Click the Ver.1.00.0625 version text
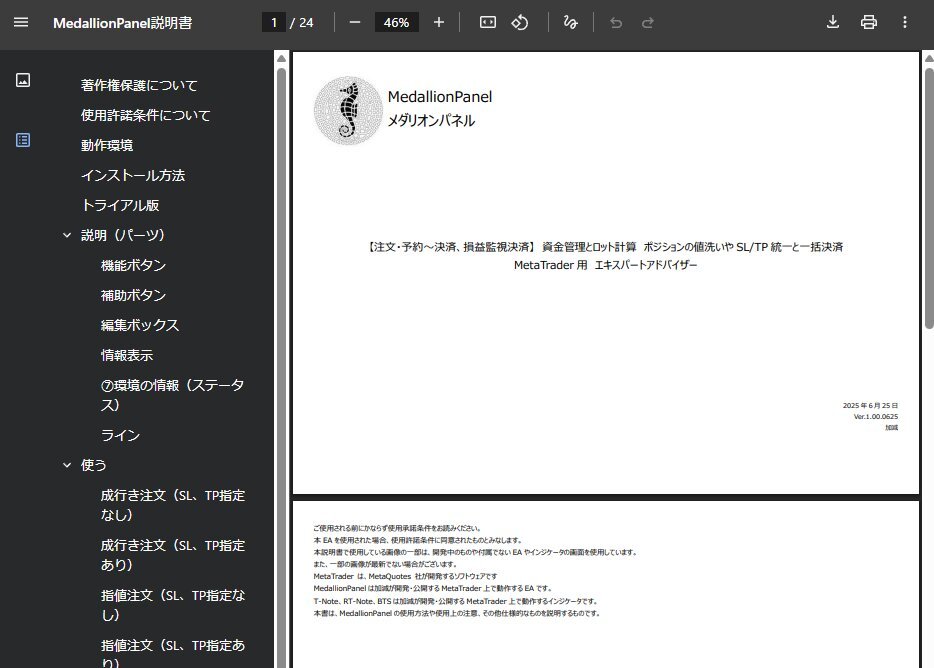This screenshot has height=668, width=934. click(876, 417)
